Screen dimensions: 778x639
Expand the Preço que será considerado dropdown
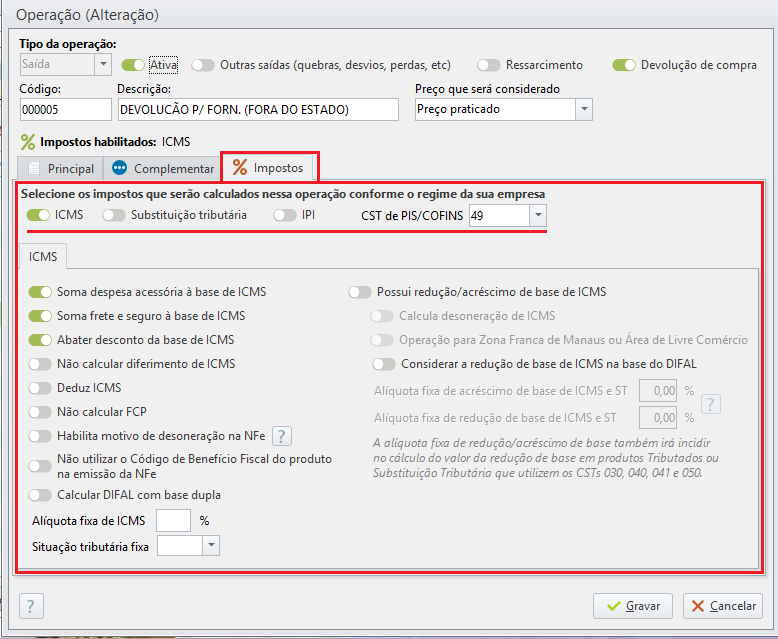click(x=584, y=109)
